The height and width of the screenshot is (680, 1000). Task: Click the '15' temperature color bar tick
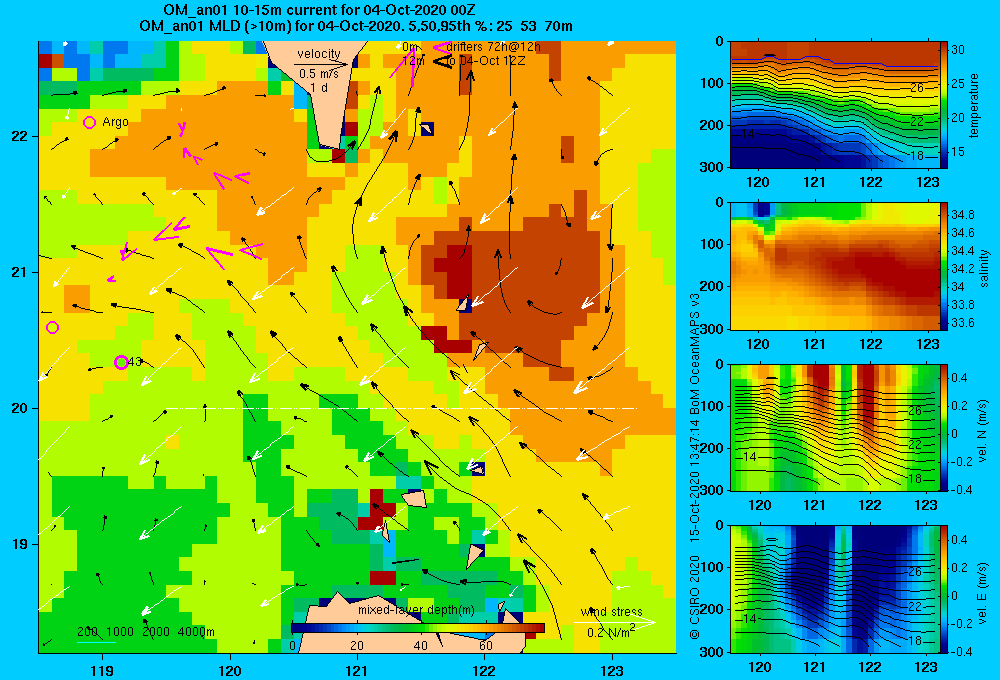tap(958, 152)
